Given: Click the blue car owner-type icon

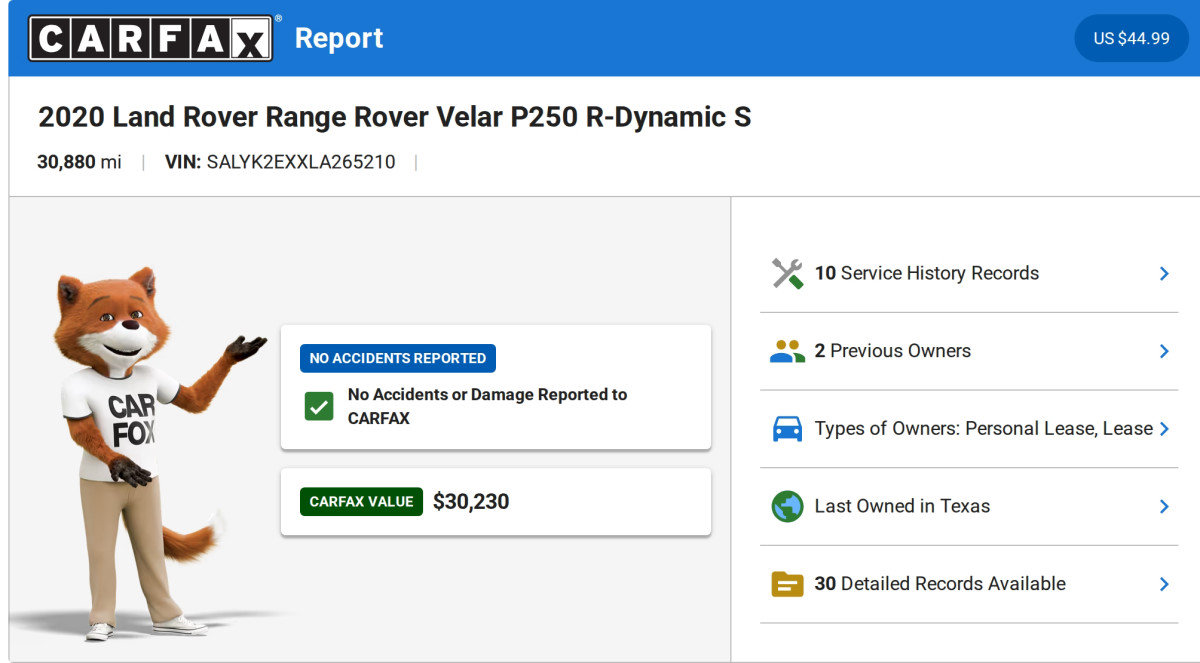Looking at the screenshot, I should point(788,429).
